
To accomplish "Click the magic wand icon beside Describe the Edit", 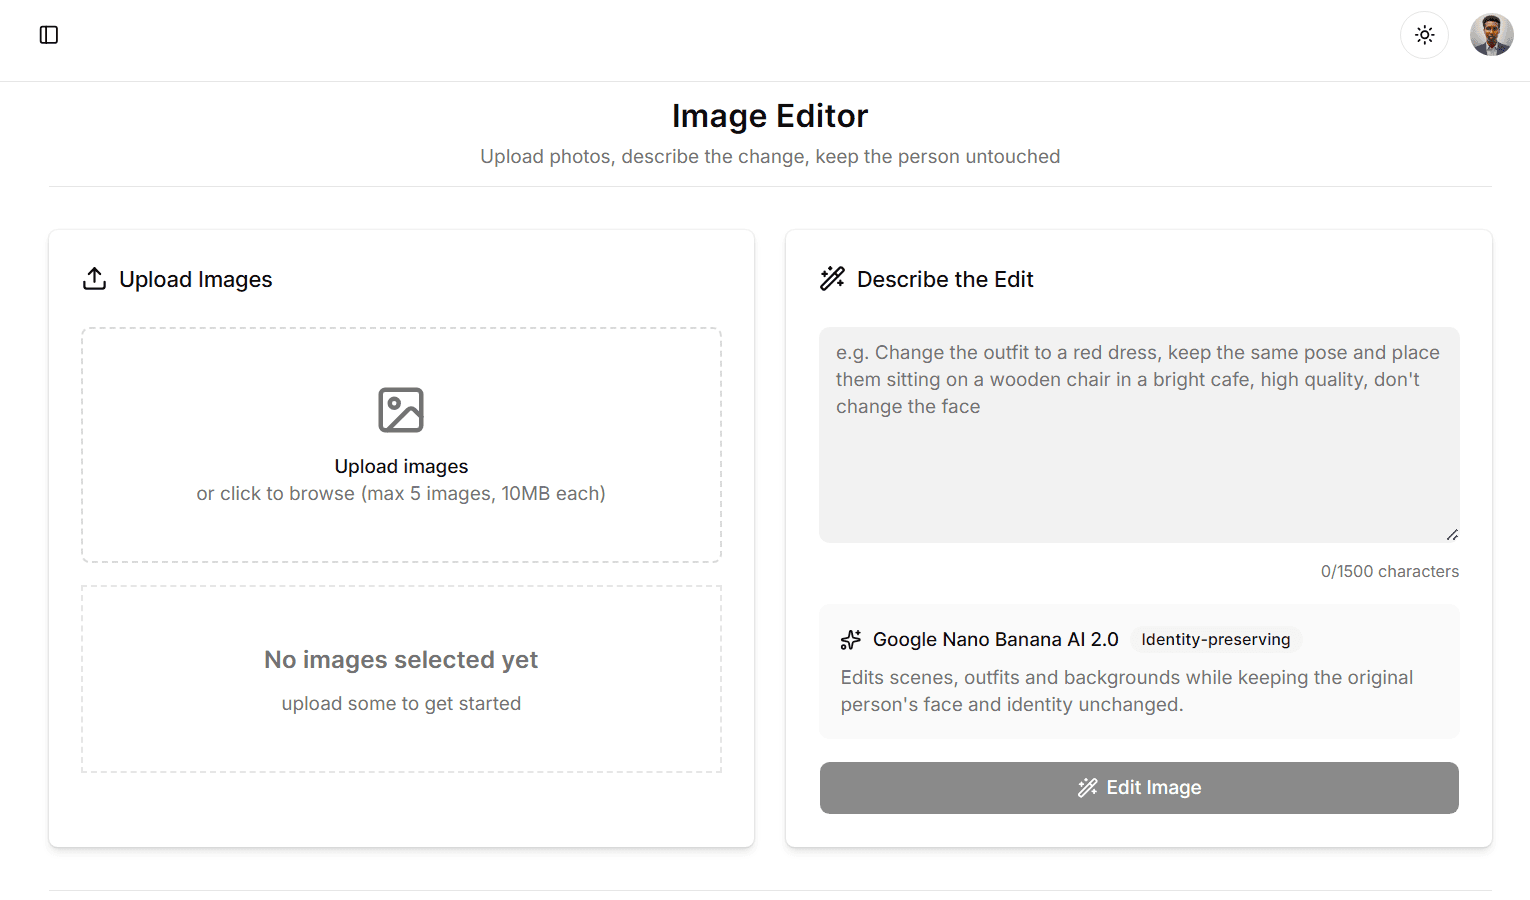I will [832, 279].
